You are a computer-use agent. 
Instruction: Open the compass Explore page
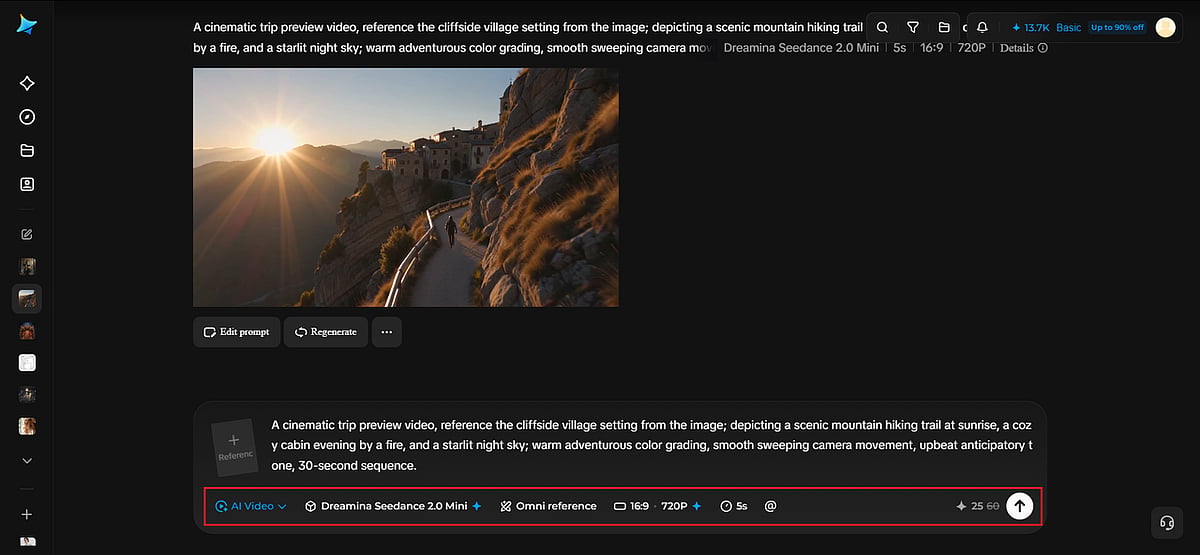[x=27, y=117]
